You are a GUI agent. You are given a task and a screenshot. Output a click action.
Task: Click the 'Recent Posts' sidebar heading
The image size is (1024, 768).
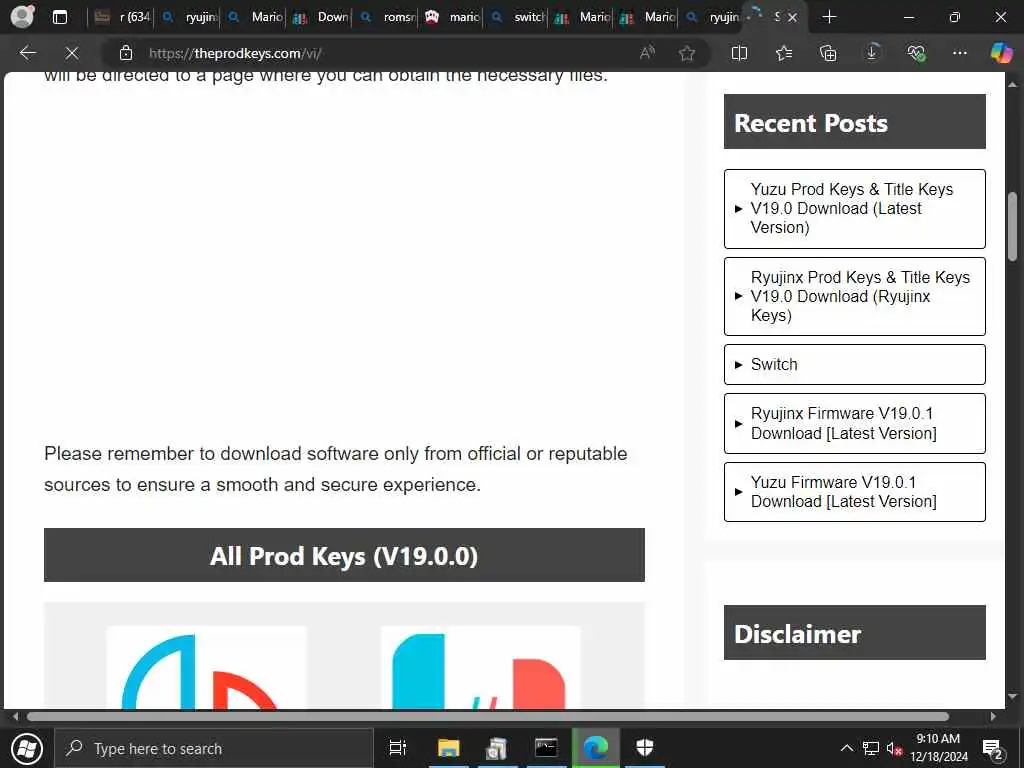click(854, 121)
